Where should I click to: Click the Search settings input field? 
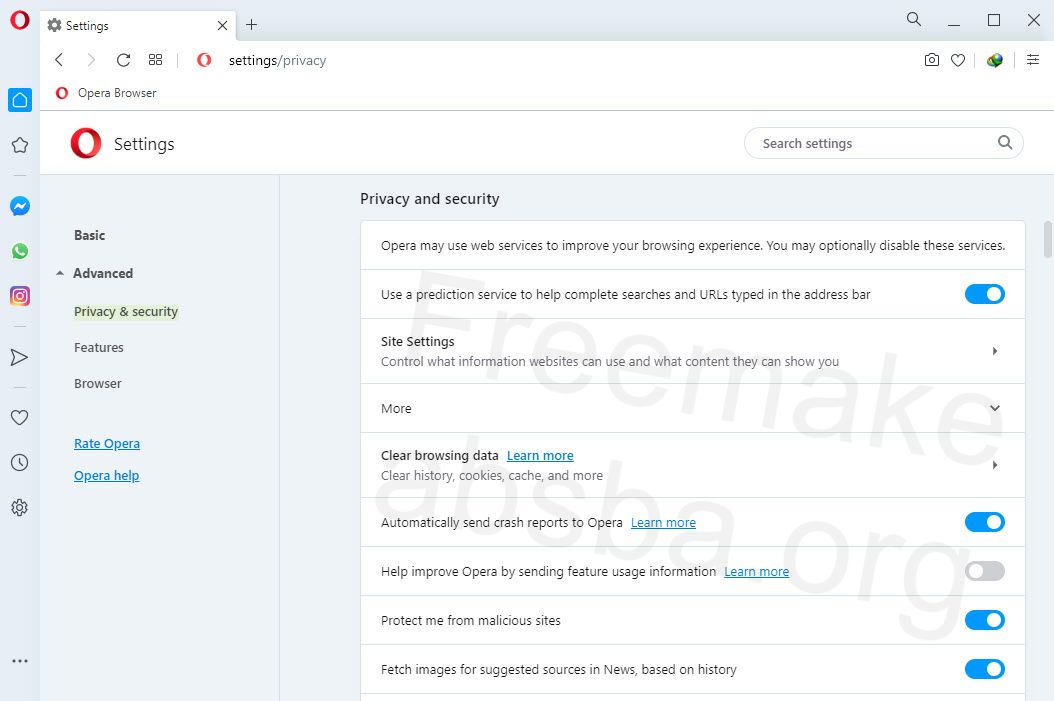click(883, 143)
